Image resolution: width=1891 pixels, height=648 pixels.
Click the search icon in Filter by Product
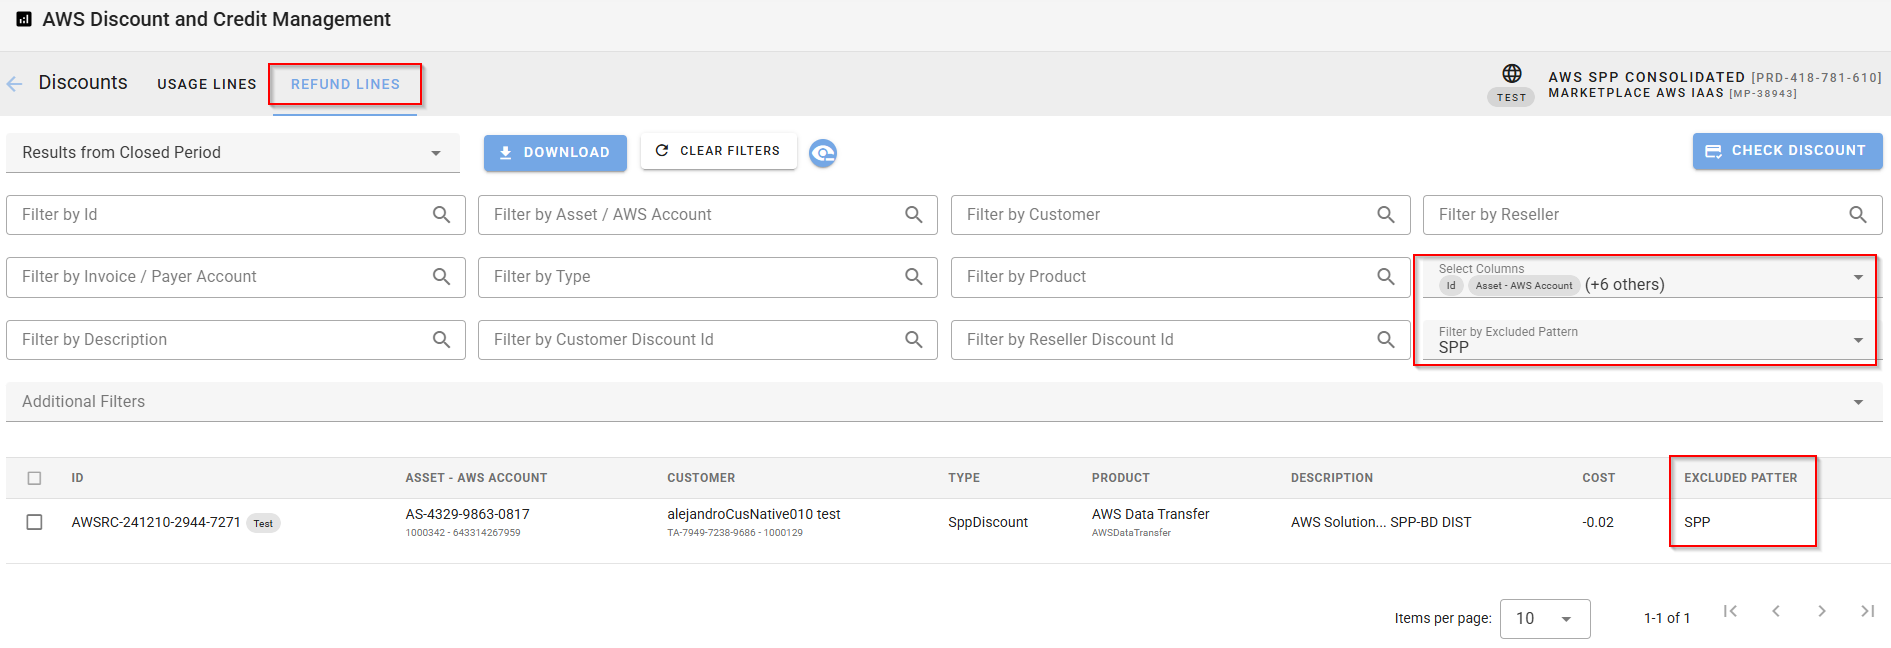tap(1385, 277)
